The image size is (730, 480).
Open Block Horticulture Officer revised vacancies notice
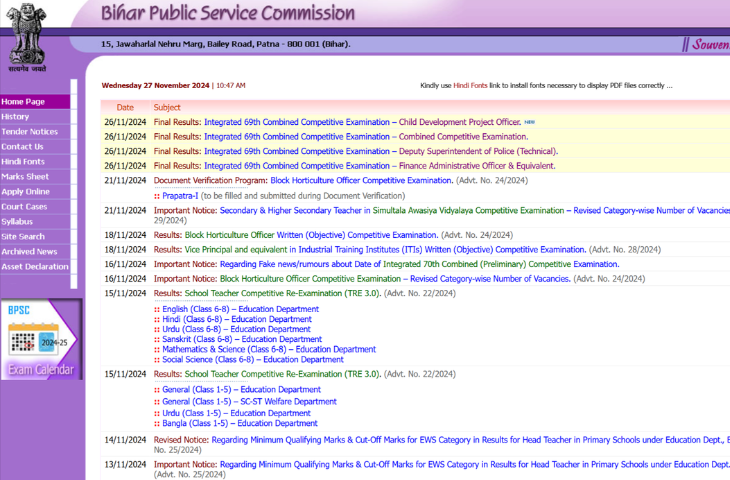click(x=395, y=279)
